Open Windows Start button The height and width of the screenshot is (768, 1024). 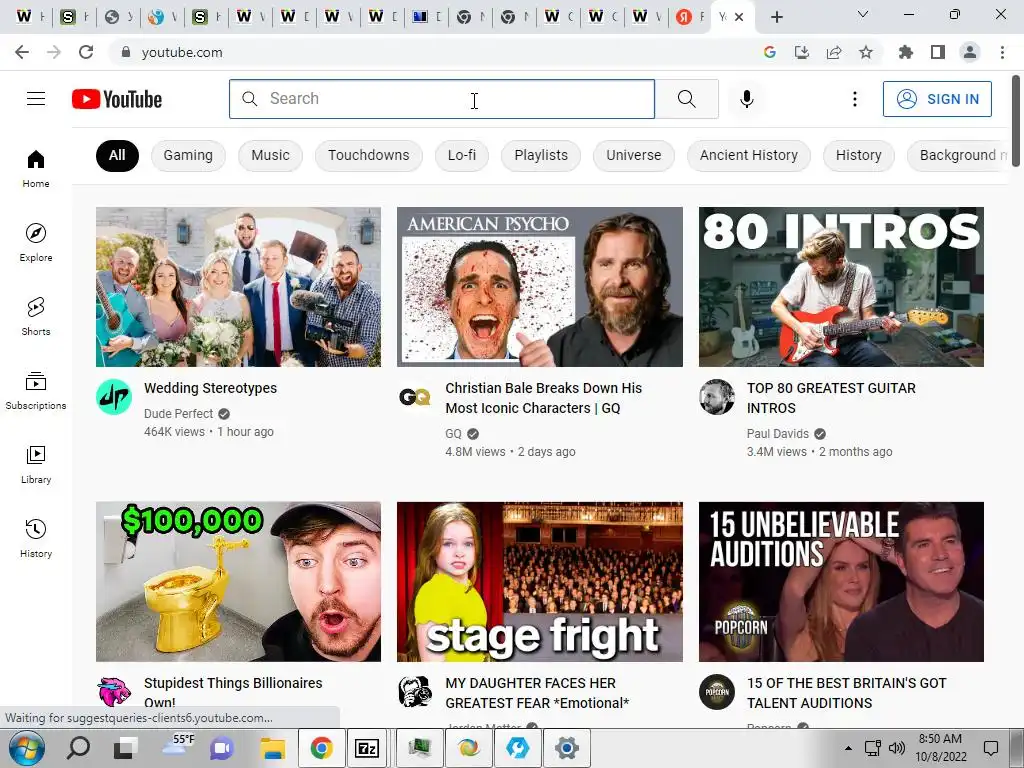tap(25, 748)
